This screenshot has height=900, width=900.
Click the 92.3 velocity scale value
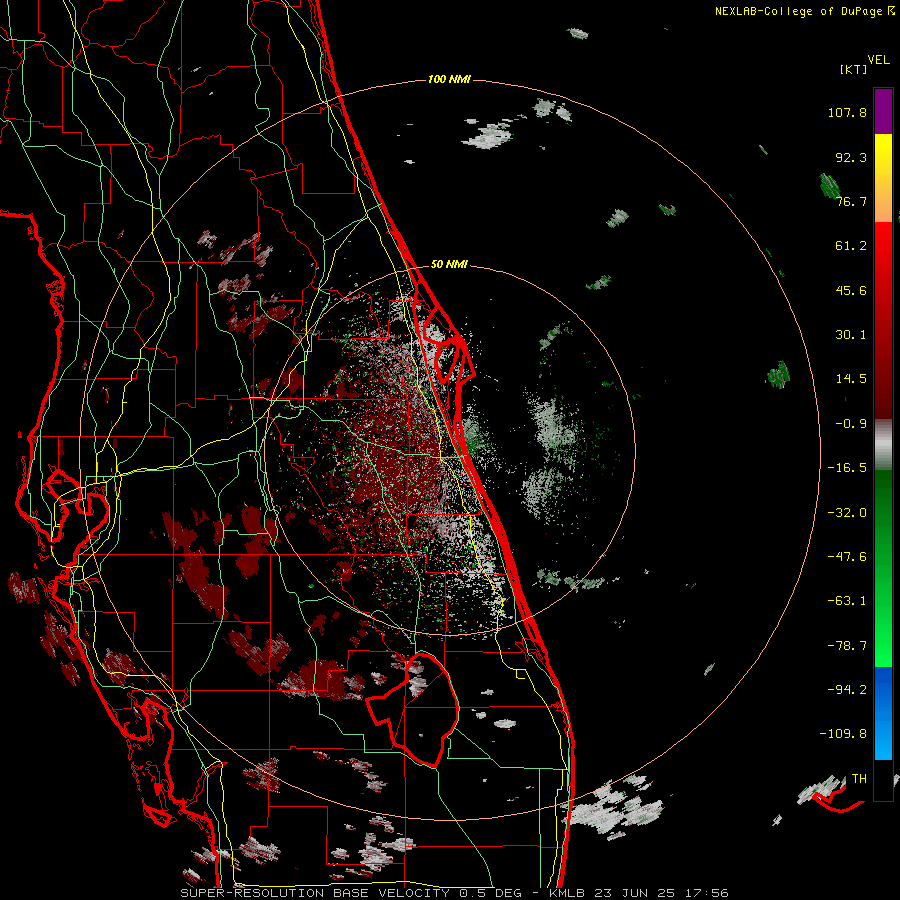click(x=851, y=157)
